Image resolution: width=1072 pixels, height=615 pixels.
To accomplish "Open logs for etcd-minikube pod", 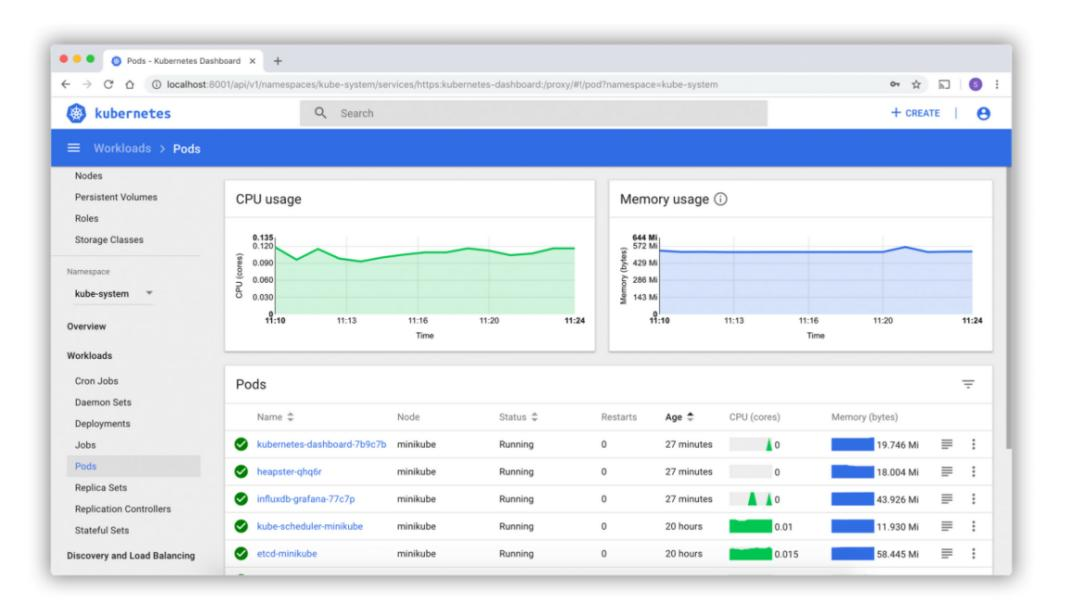I will tap(947, 554).
